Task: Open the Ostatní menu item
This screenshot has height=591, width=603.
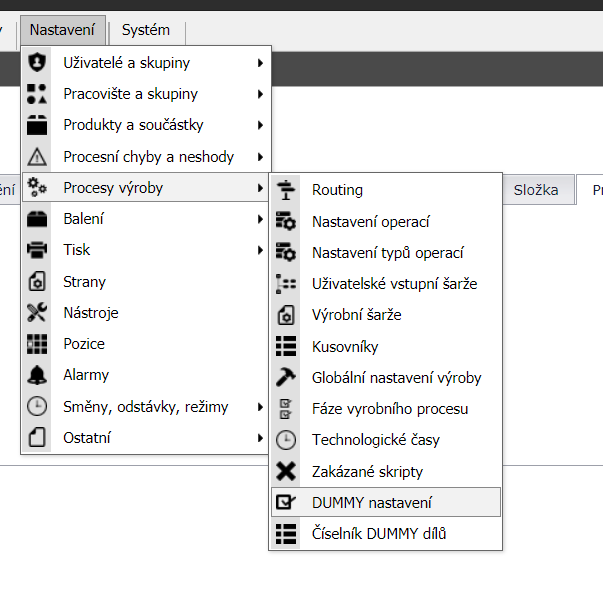Action: click(x=87, y=438)
